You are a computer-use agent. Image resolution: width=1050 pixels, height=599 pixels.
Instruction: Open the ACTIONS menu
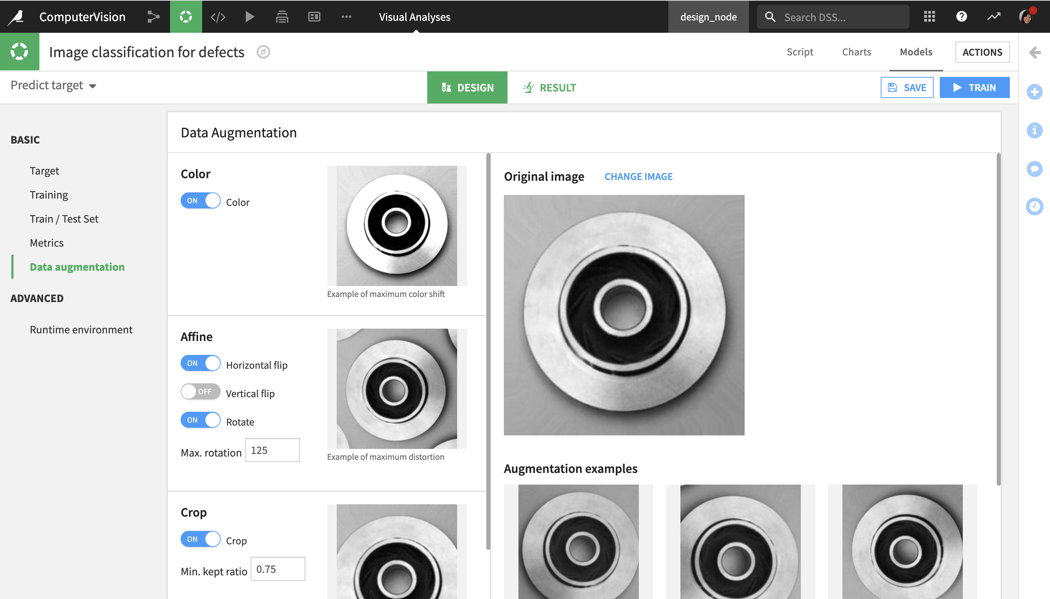click(x=982, y=52)
